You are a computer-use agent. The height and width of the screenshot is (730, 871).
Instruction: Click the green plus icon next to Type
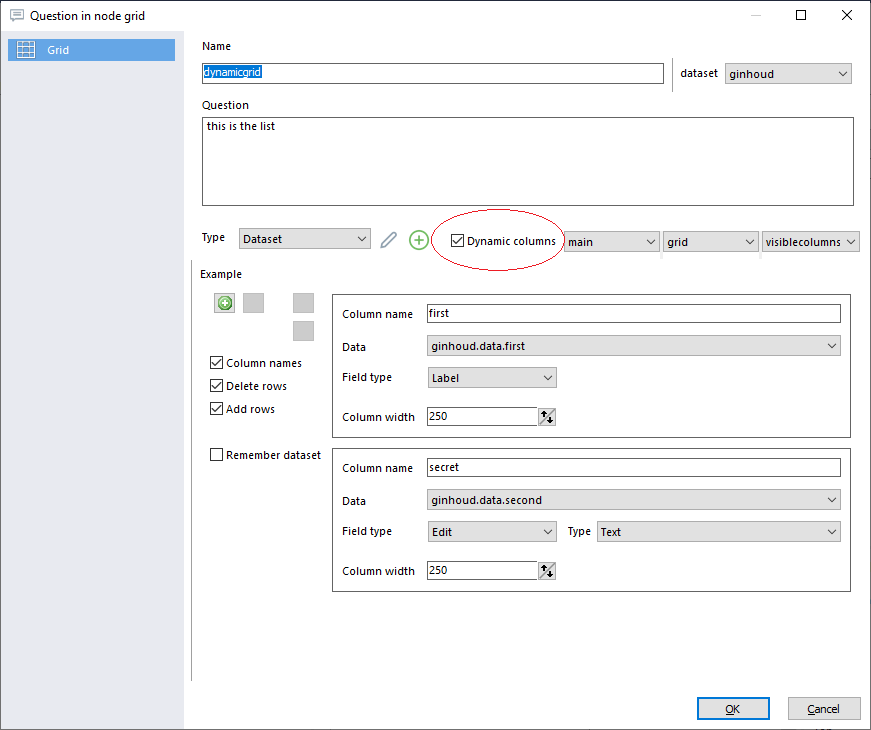coord(419,240)
